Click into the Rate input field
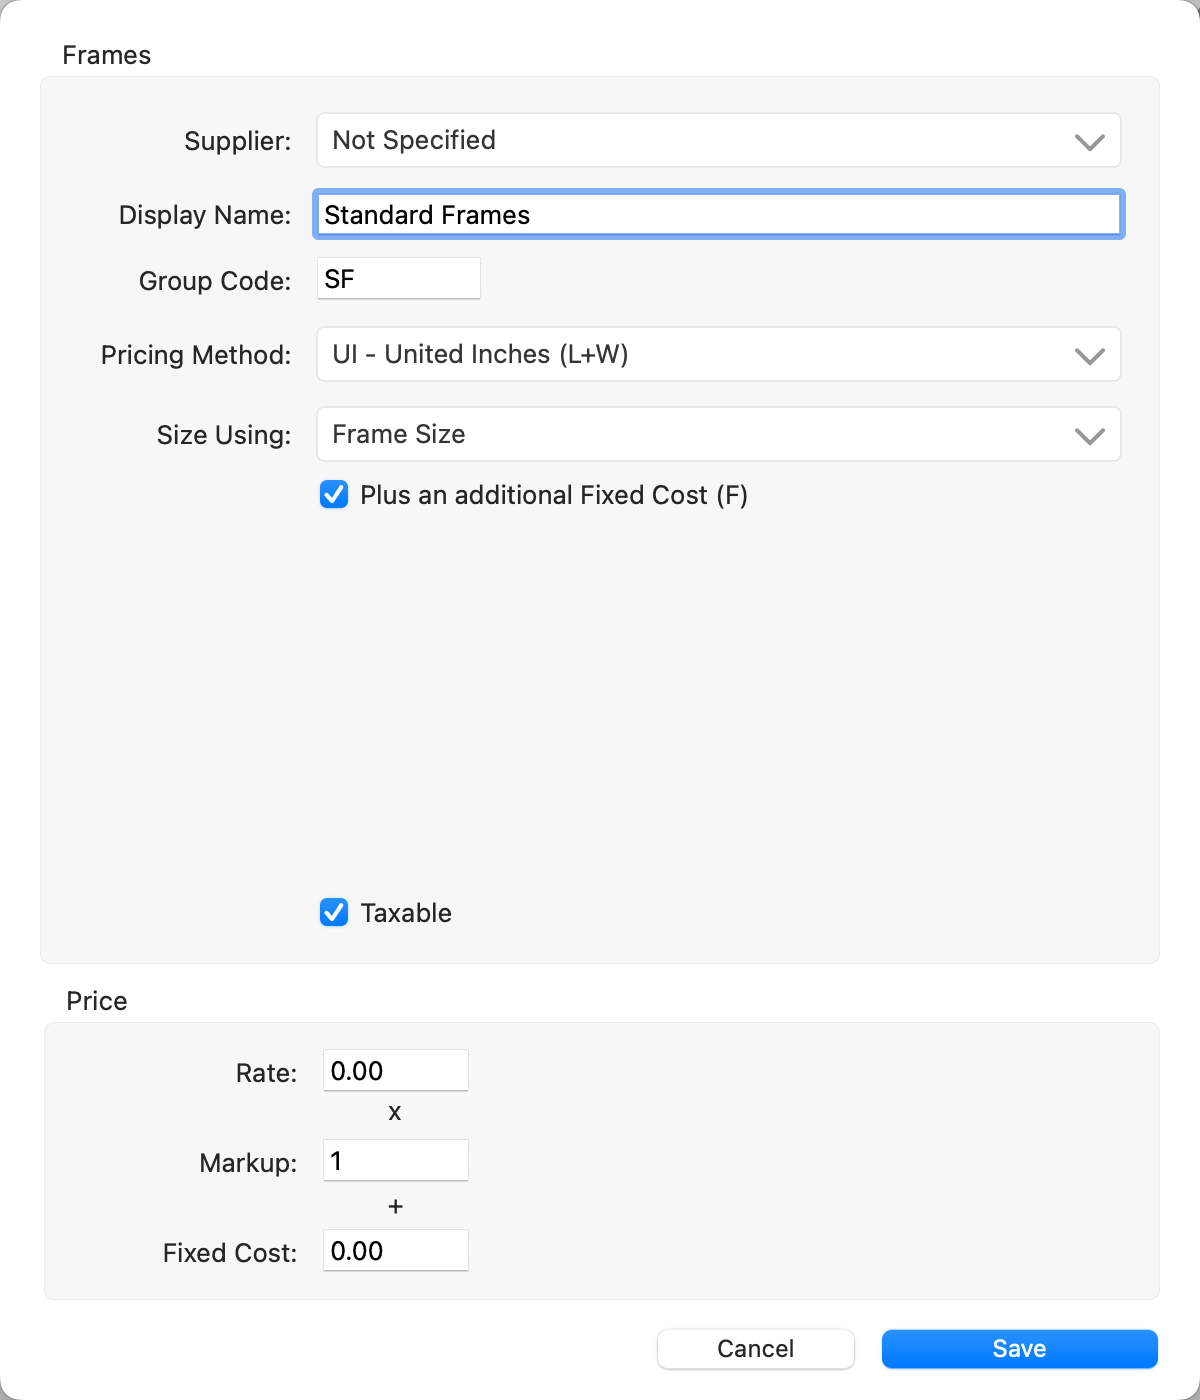 (395, 1071)
